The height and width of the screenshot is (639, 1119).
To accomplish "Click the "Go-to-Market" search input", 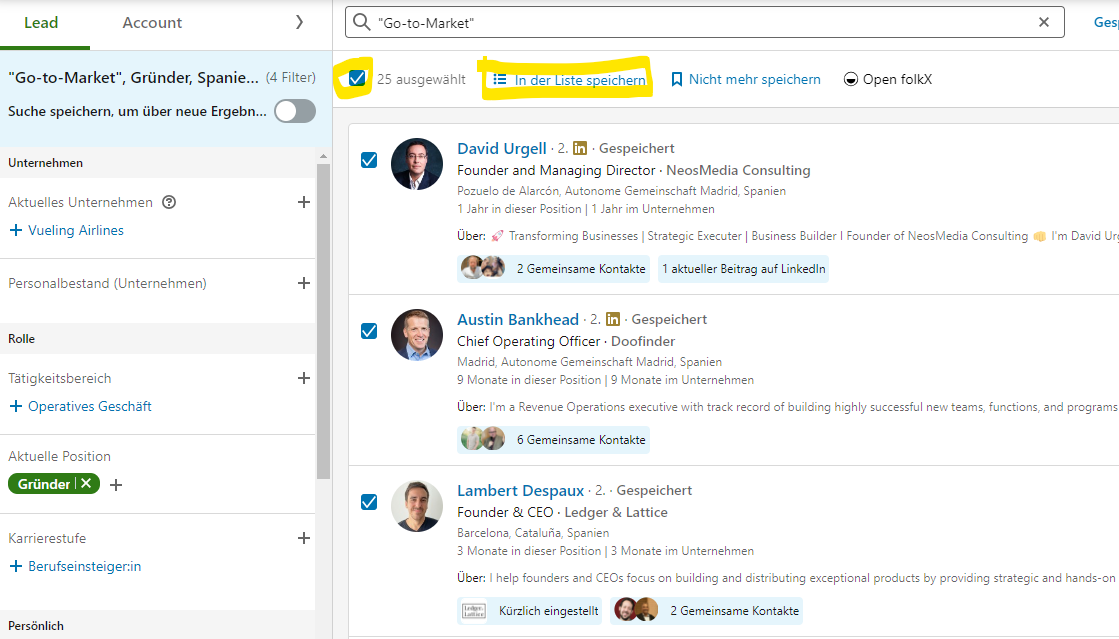I will click(704, 22).
